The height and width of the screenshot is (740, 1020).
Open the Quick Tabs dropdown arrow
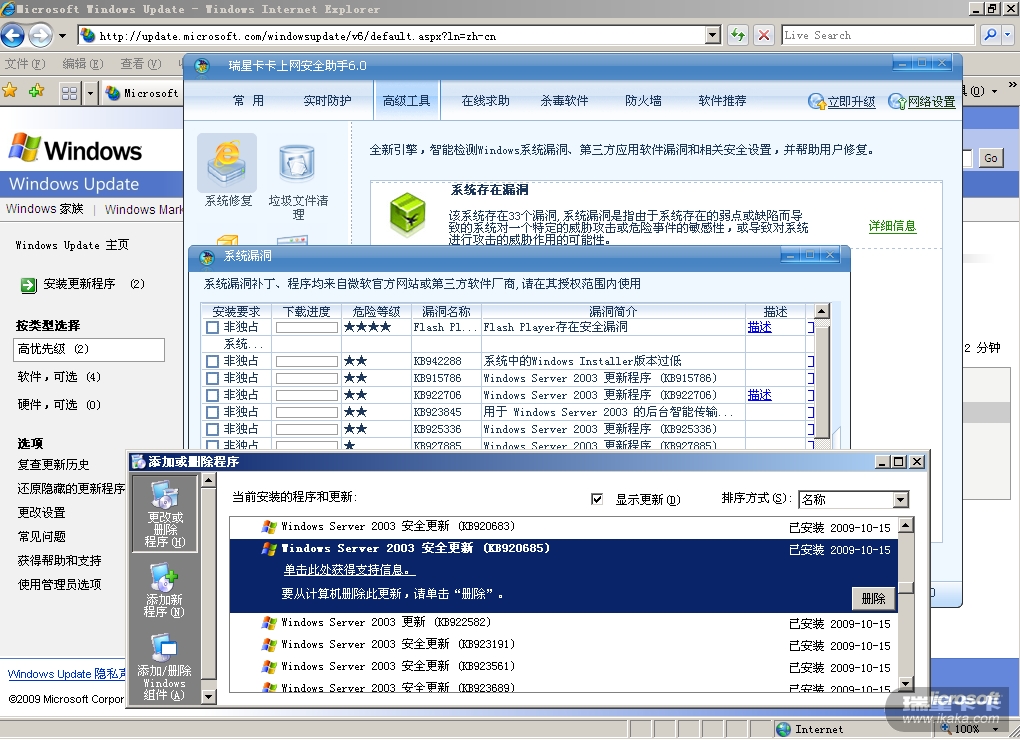pos(90,93)
